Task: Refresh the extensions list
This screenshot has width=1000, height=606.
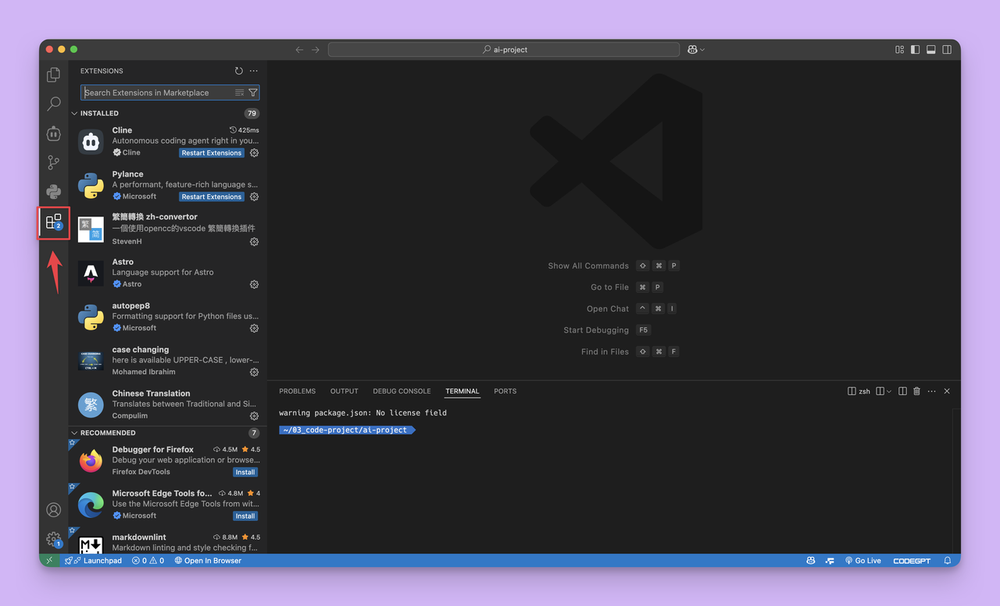Action: tap(238, 71)
